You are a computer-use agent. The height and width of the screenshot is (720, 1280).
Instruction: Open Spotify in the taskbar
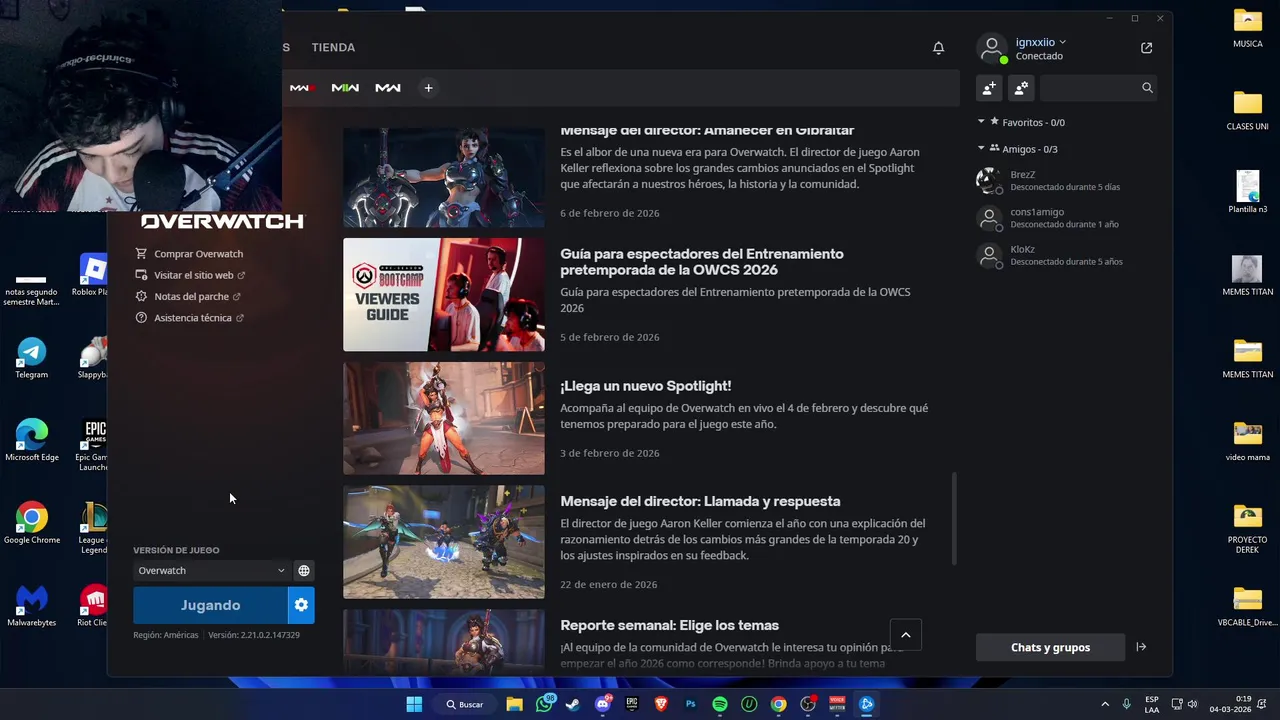point(719,704)
